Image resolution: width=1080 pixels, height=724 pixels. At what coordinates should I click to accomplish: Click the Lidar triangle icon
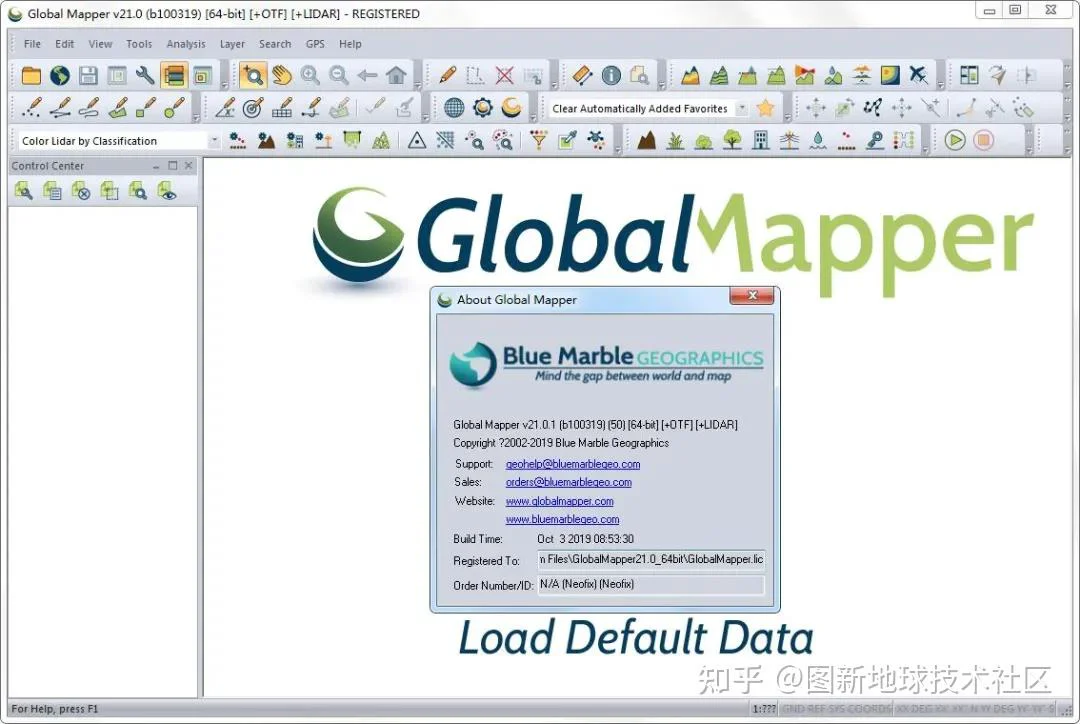point(417,141)
